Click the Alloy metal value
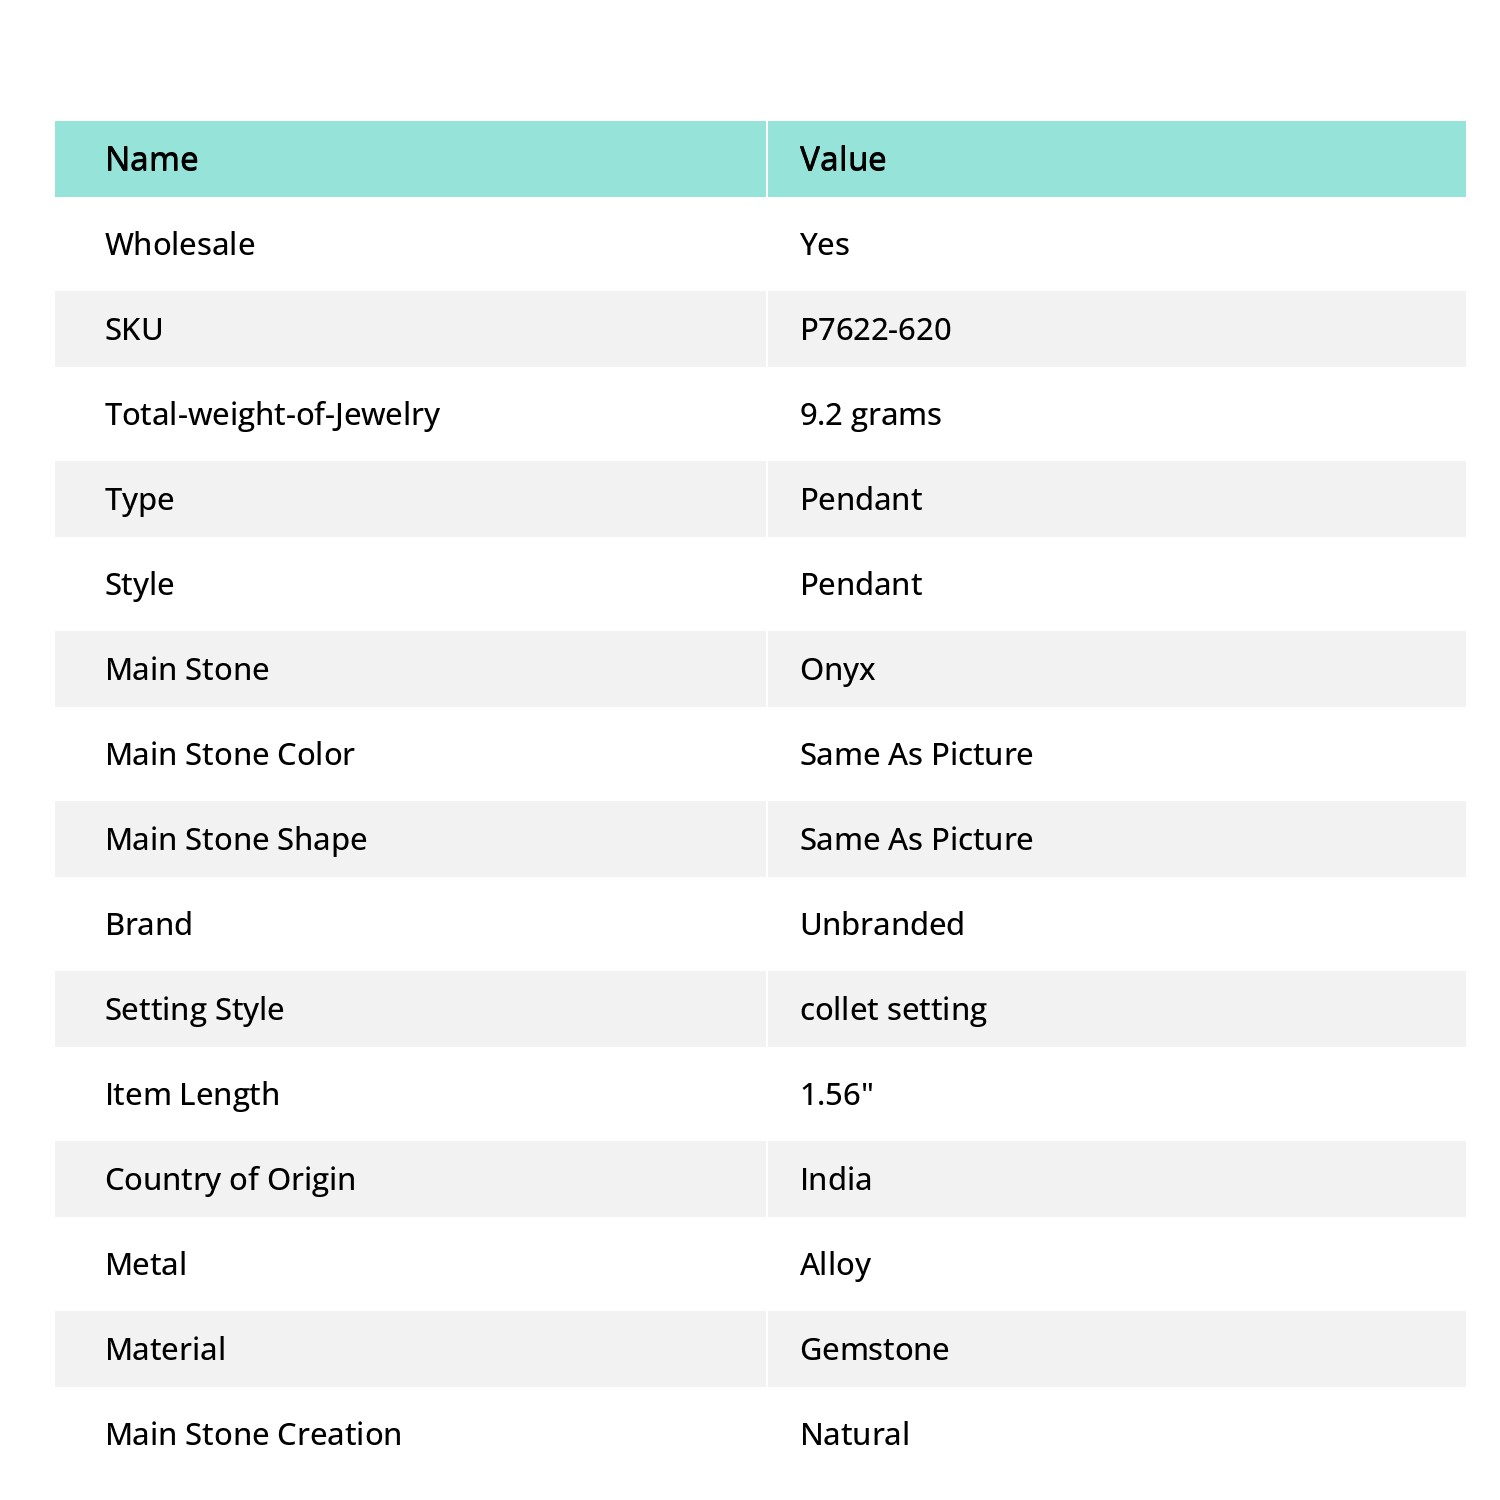The width and height of the screenshot is (1500, 1500). click(835, 1264)
